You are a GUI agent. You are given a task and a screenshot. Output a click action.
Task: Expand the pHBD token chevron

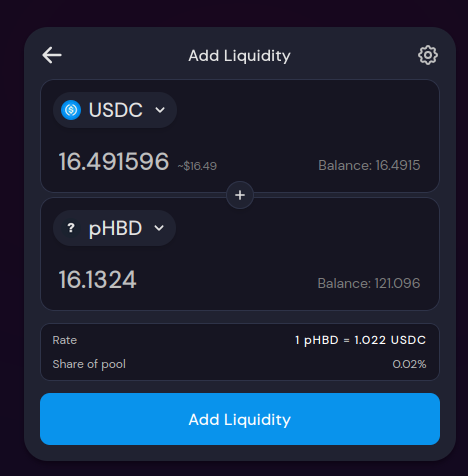coord(159,228)
